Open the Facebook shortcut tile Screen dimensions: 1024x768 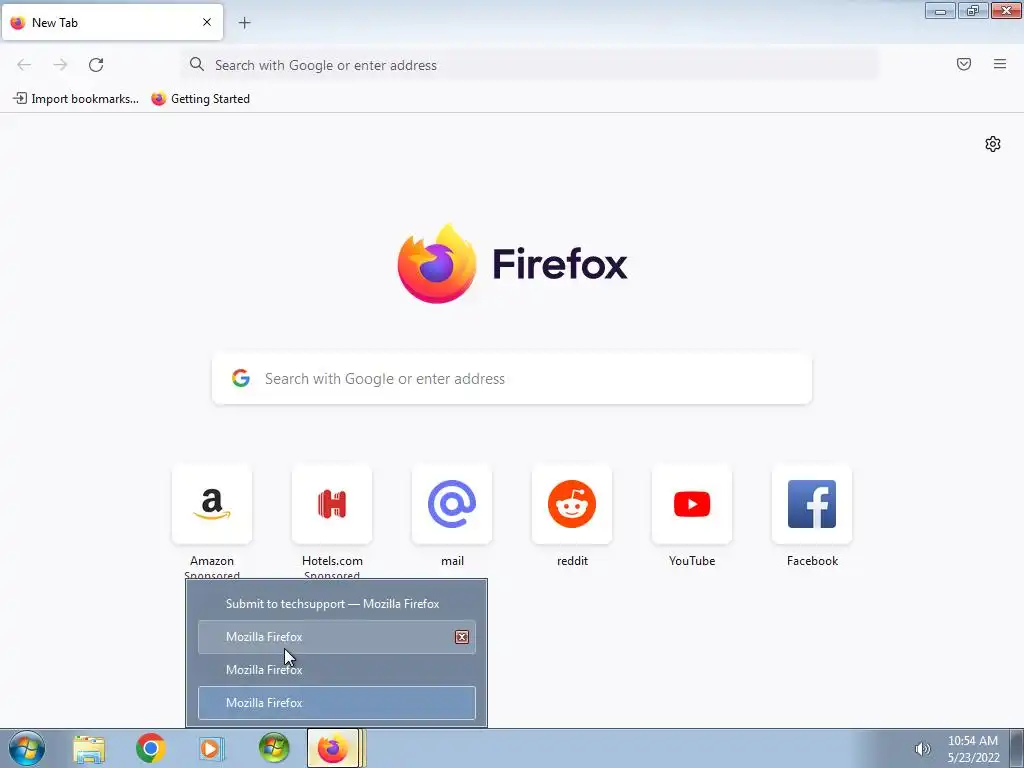click(x=812, y=504)
